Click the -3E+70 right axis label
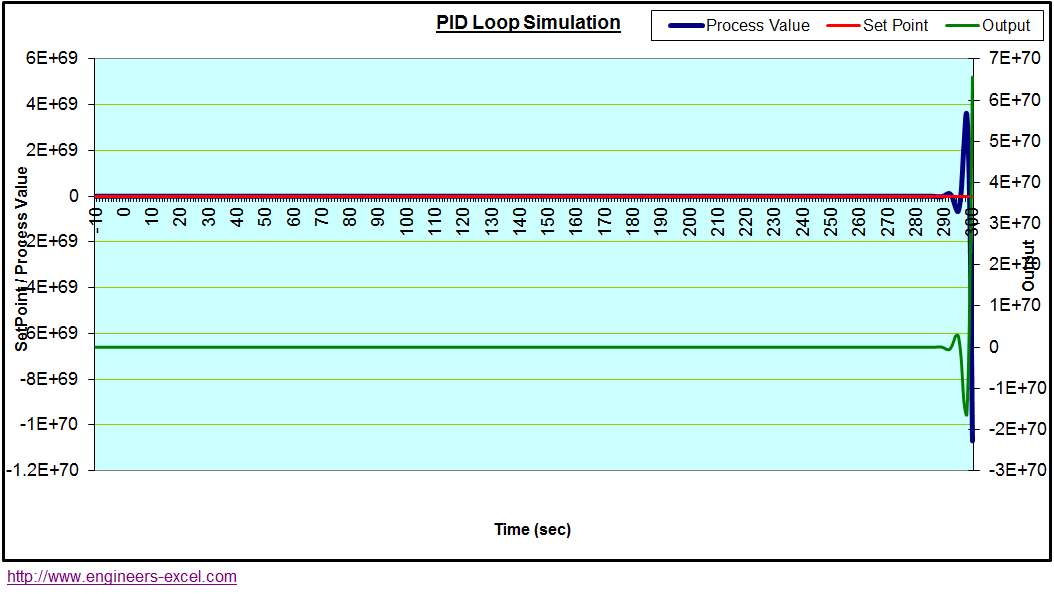The width and height of the screenshot is (1054, 594). [x=1017, y=470]
